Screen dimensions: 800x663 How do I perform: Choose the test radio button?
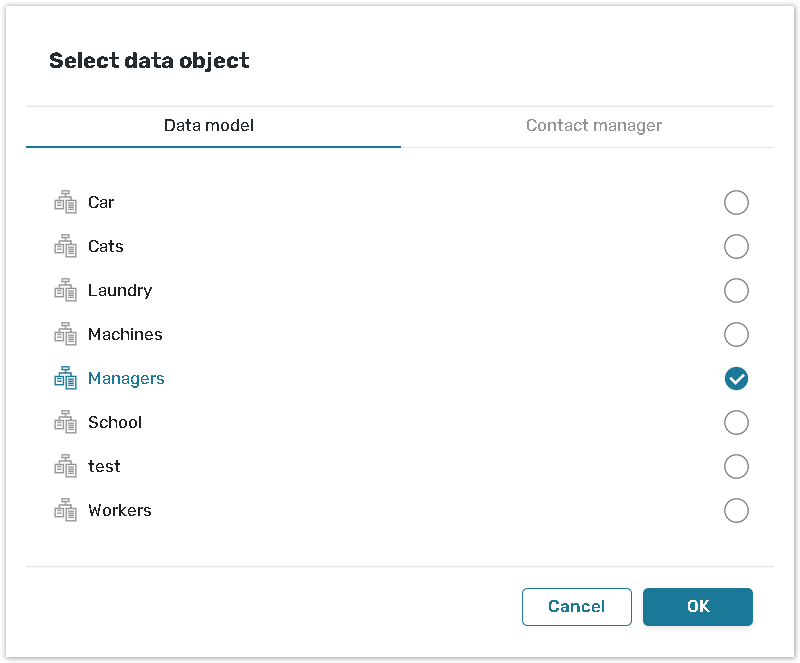736,467
